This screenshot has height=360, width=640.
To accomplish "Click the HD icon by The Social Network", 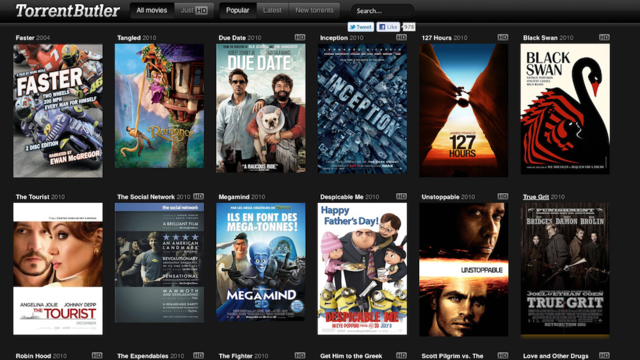I will pyautogui.click(x=198, y=196).
